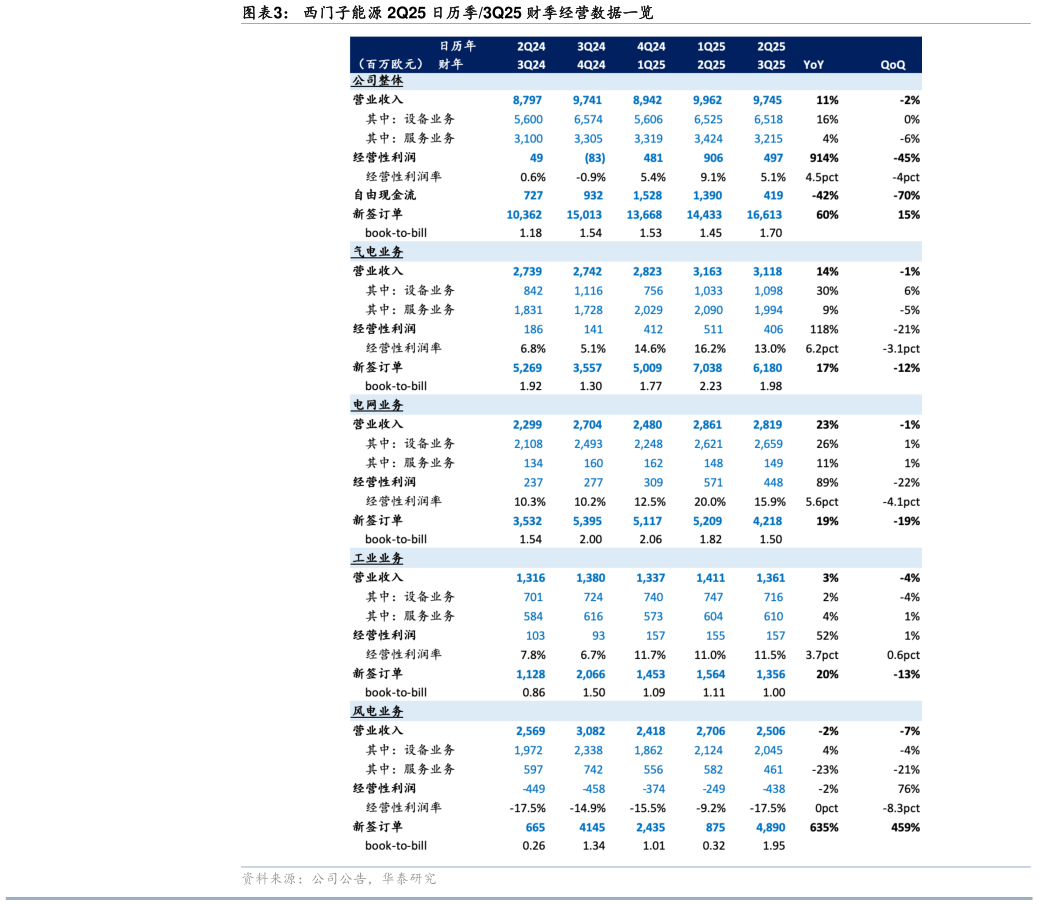Click the 3Q25 fiscal year column header
Viewport: 1038px width, 905px height.
770,64
